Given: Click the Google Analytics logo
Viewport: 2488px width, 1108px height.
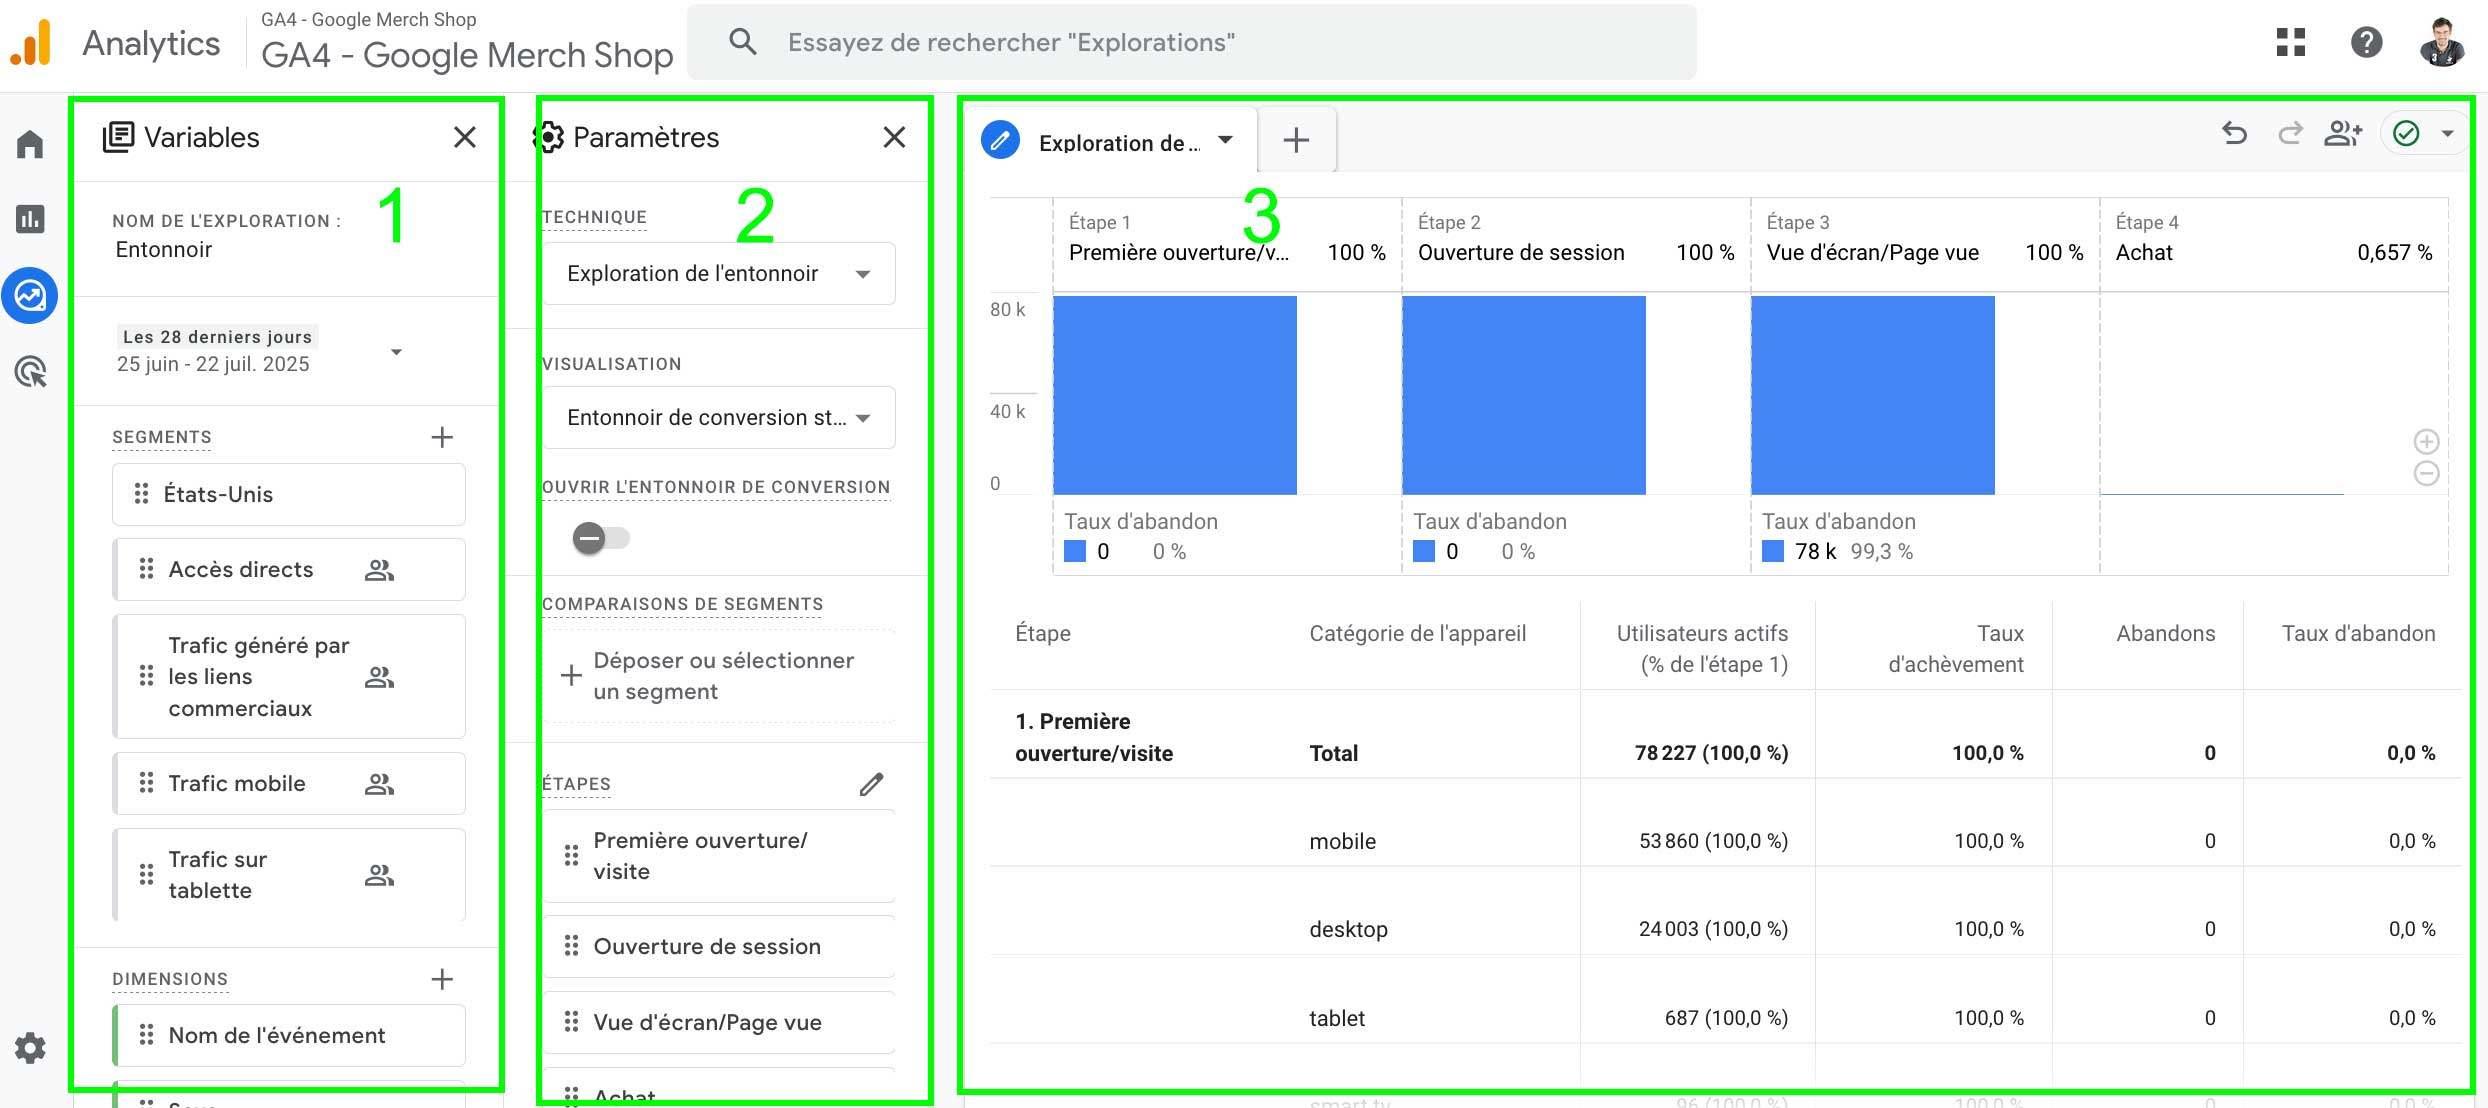Looking at the screenshot, I should coord(30,43).
